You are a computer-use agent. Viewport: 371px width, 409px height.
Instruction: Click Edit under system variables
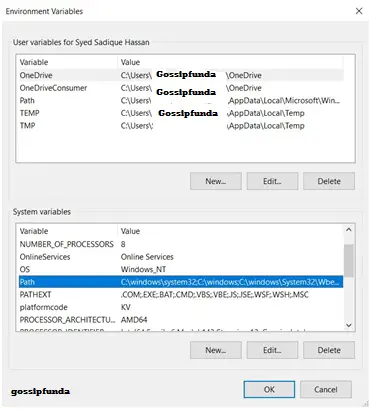(x=272, y=350)
